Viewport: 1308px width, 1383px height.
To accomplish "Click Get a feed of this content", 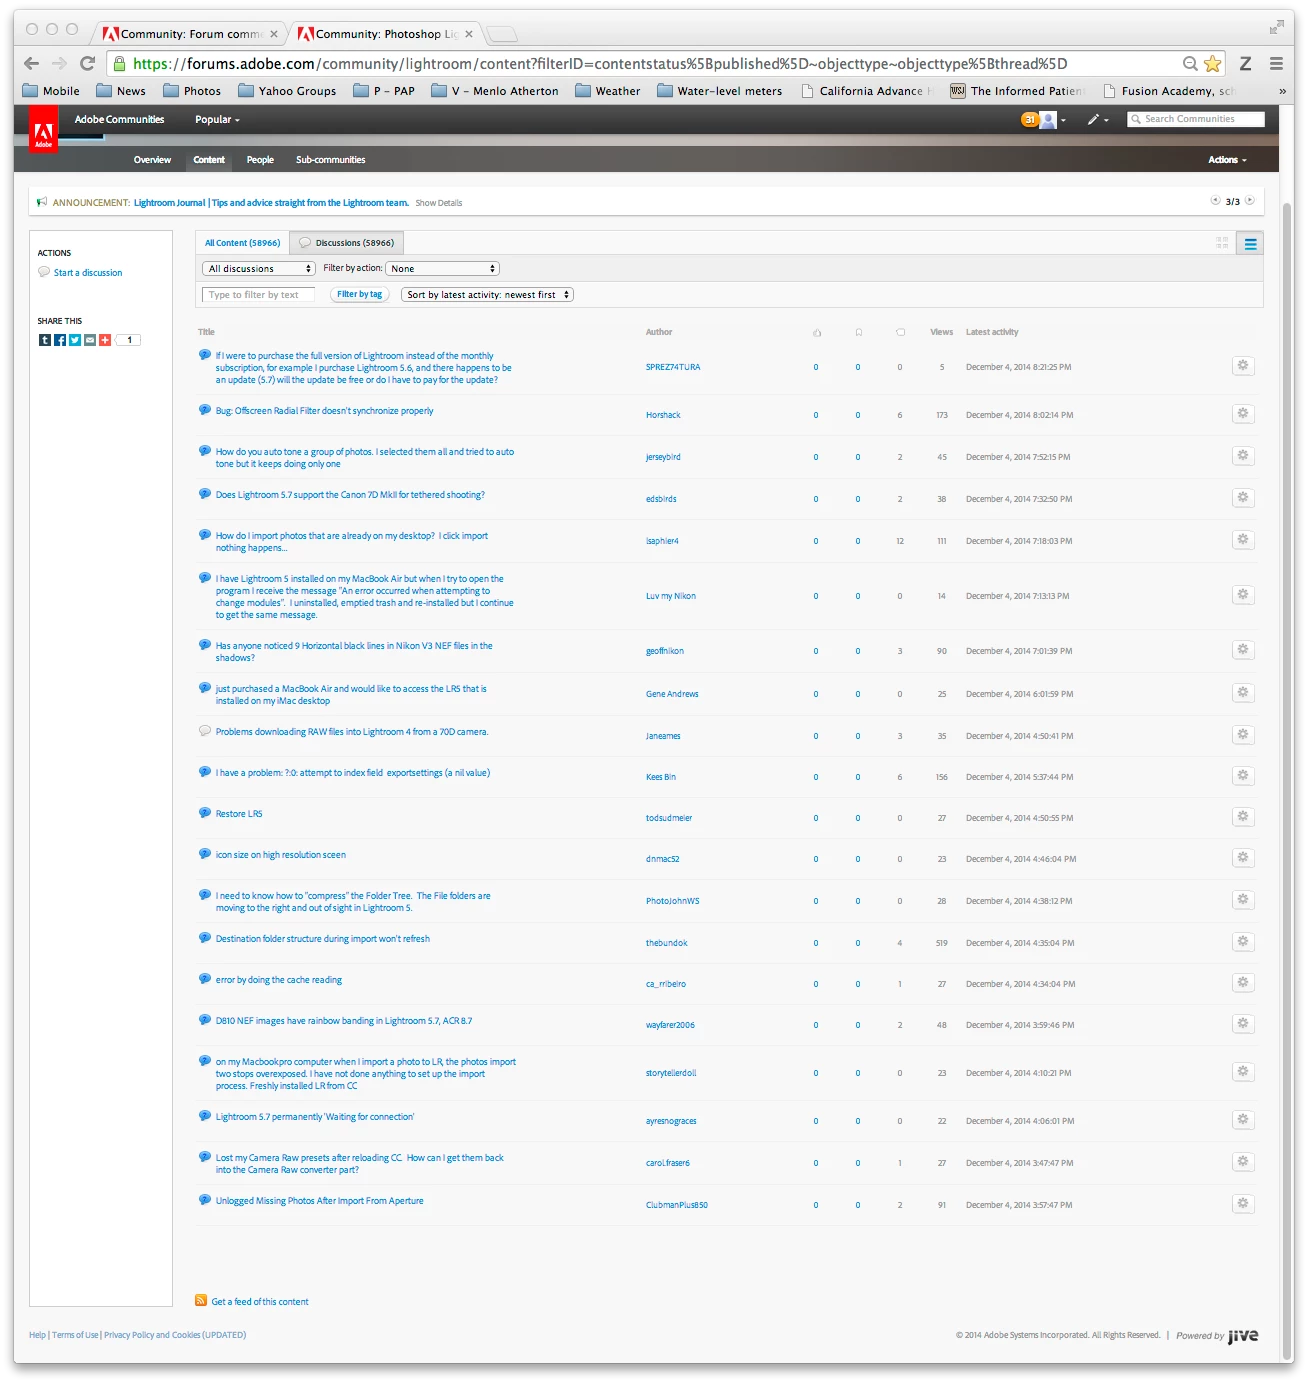I will point(260,1302).
